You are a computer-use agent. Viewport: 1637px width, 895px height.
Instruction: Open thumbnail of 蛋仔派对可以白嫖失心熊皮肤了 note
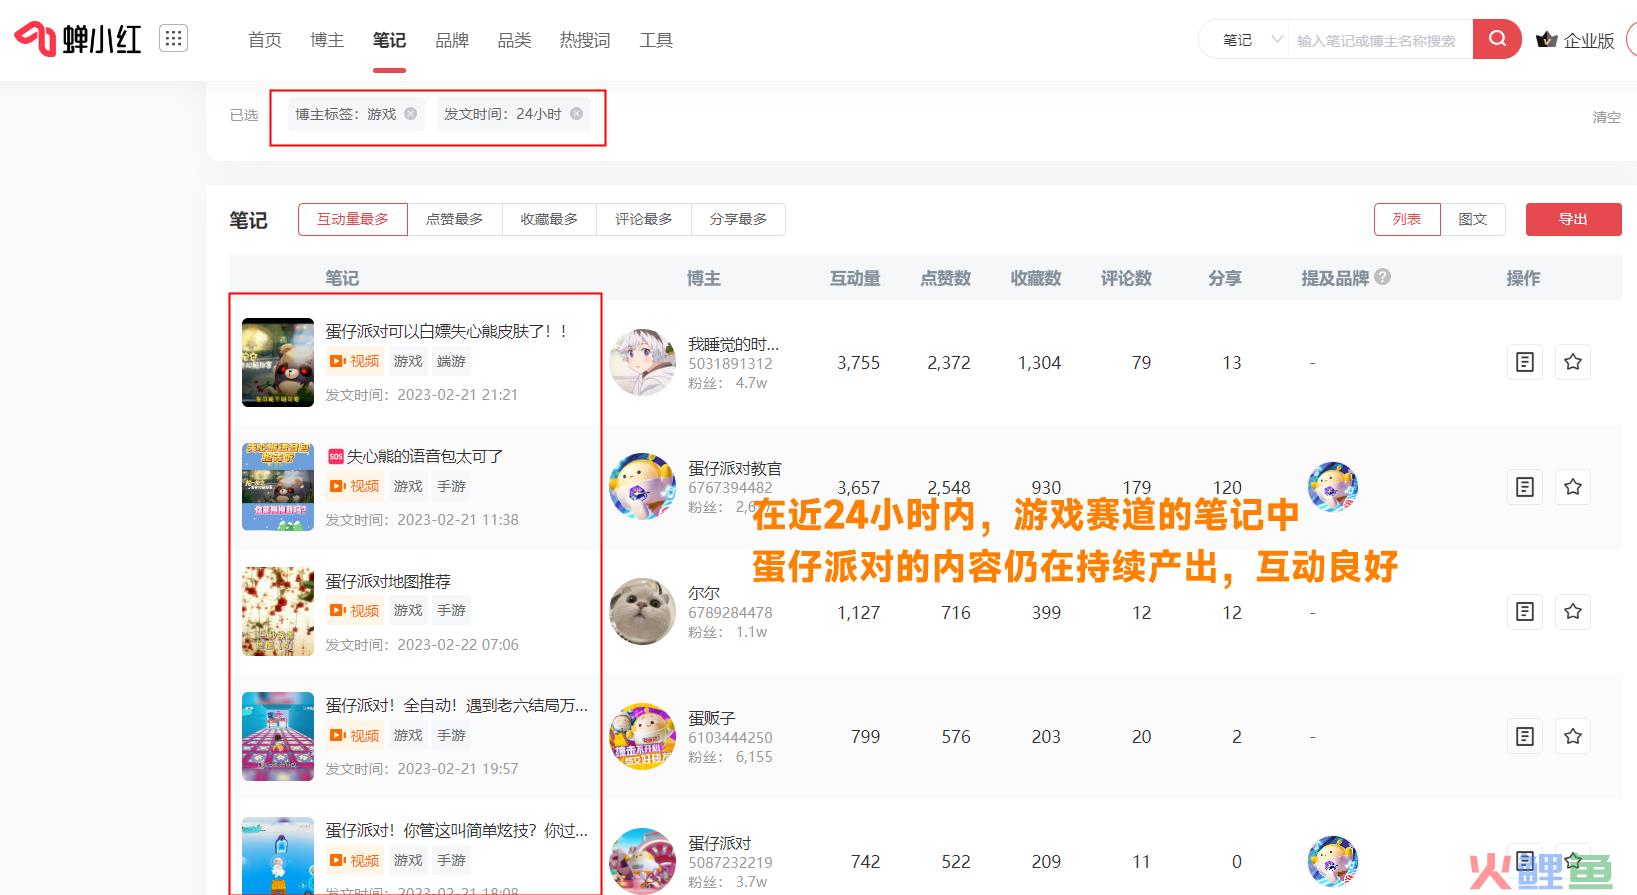tap(278, 362)
